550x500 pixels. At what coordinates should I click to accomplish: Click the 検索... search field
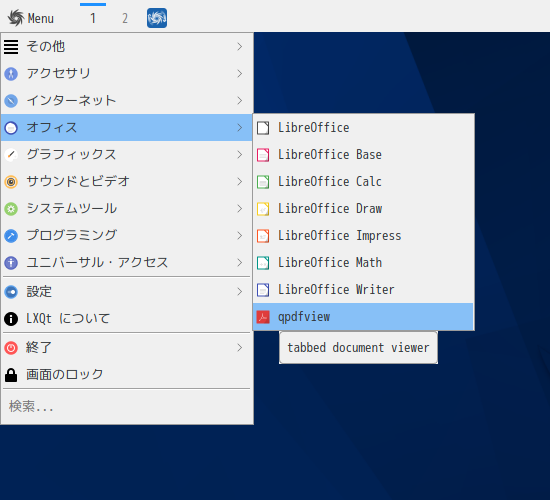point(127,406)
